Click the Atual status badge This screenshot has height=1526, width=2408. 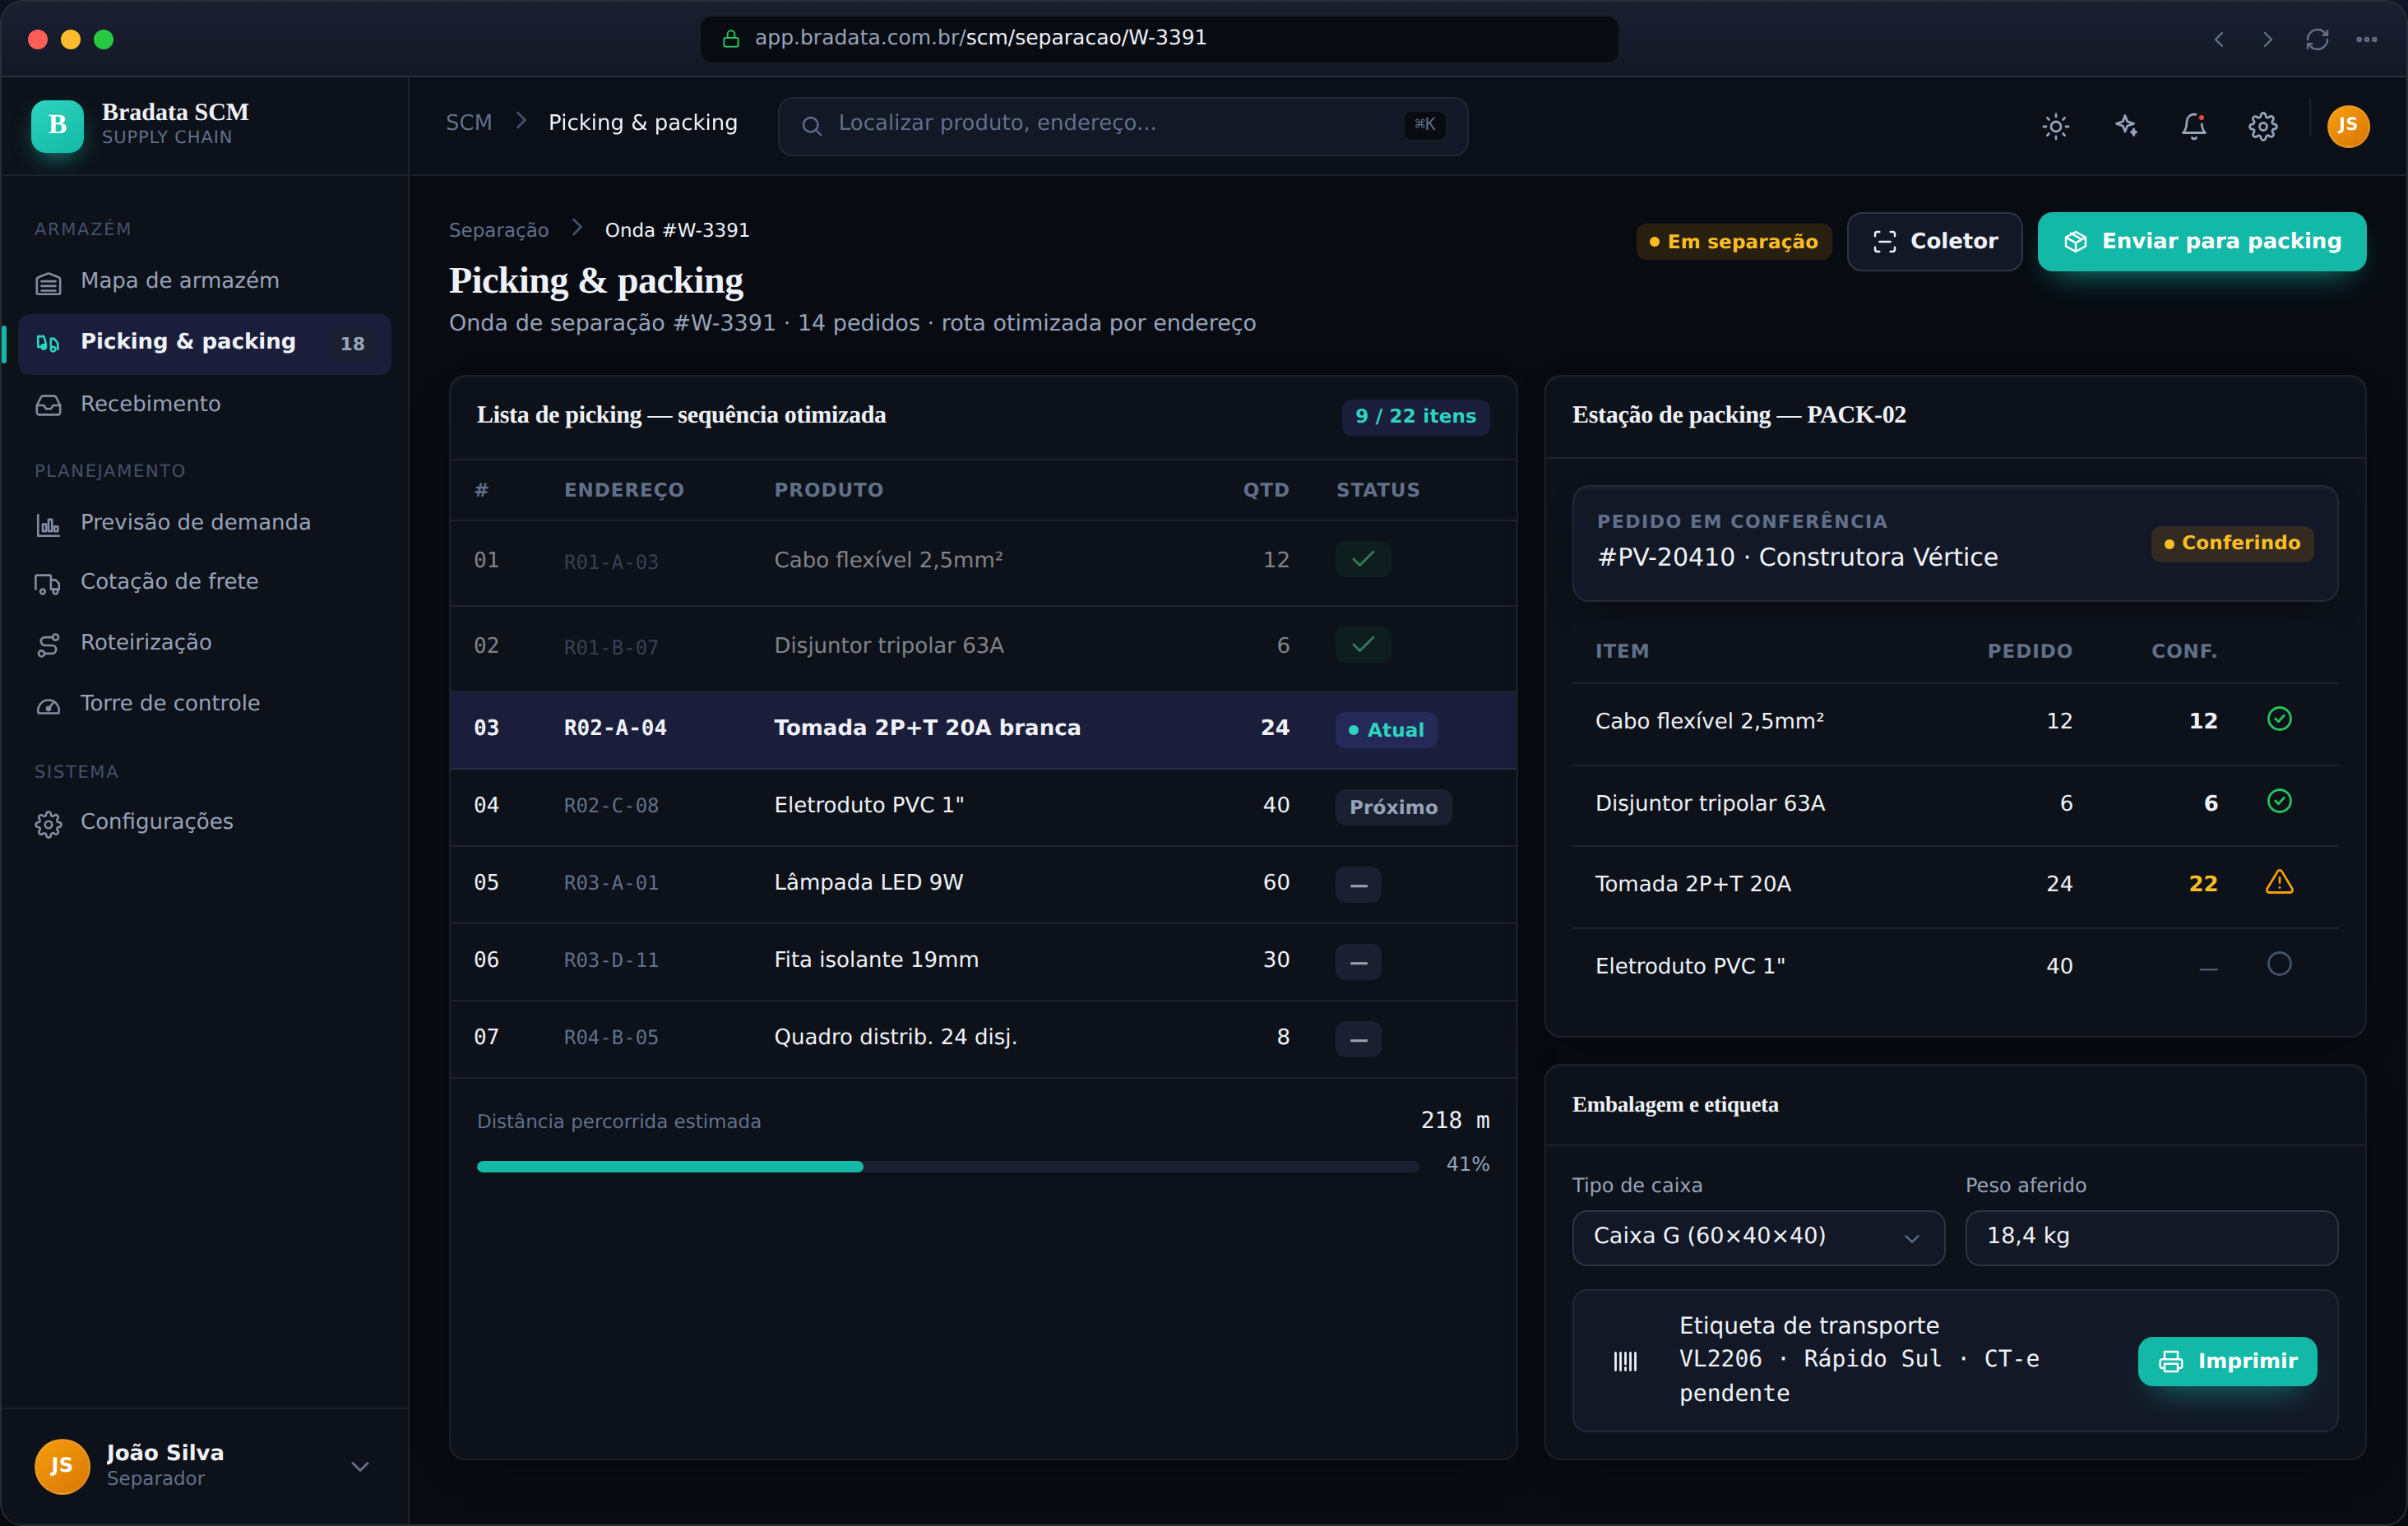click(x=1386, y=730)
